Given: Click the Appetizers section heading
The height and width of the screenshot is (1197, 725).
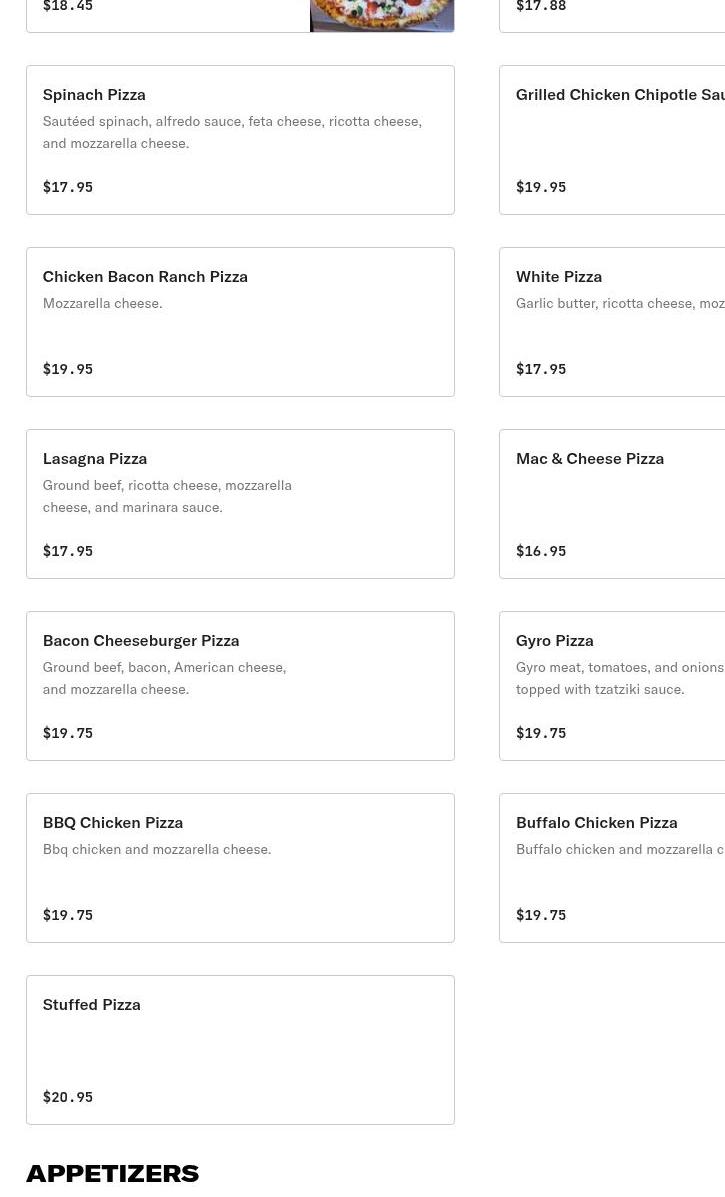Looking at the screenshot, I should [112, 1172].
